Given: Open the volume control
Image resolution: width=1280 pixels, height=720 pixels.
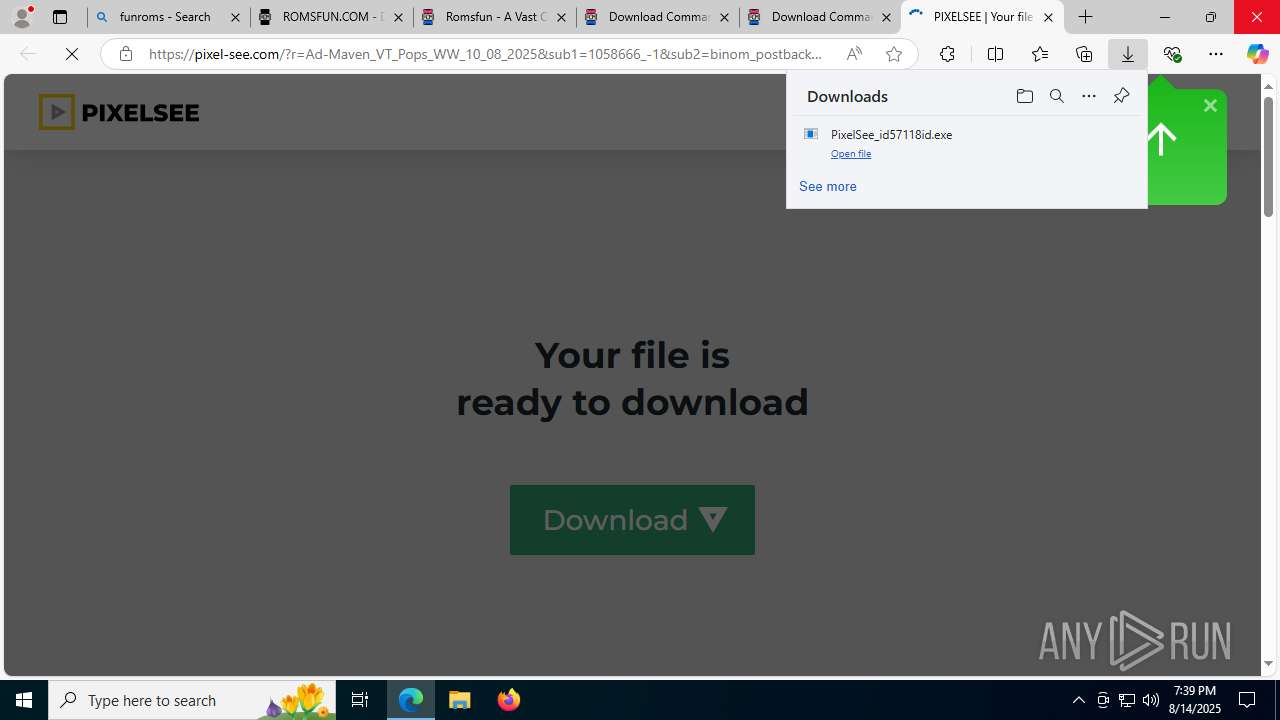Looking at the screenshot, I should [x=1151, y=700].
